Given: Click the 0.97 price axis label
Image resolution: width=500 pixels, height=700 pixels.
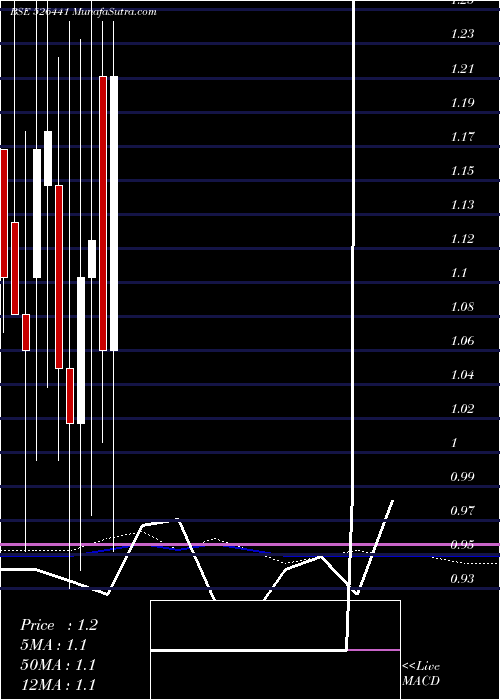Looking at the screenshot, I should pyautogui.click(x=462, y=510).
